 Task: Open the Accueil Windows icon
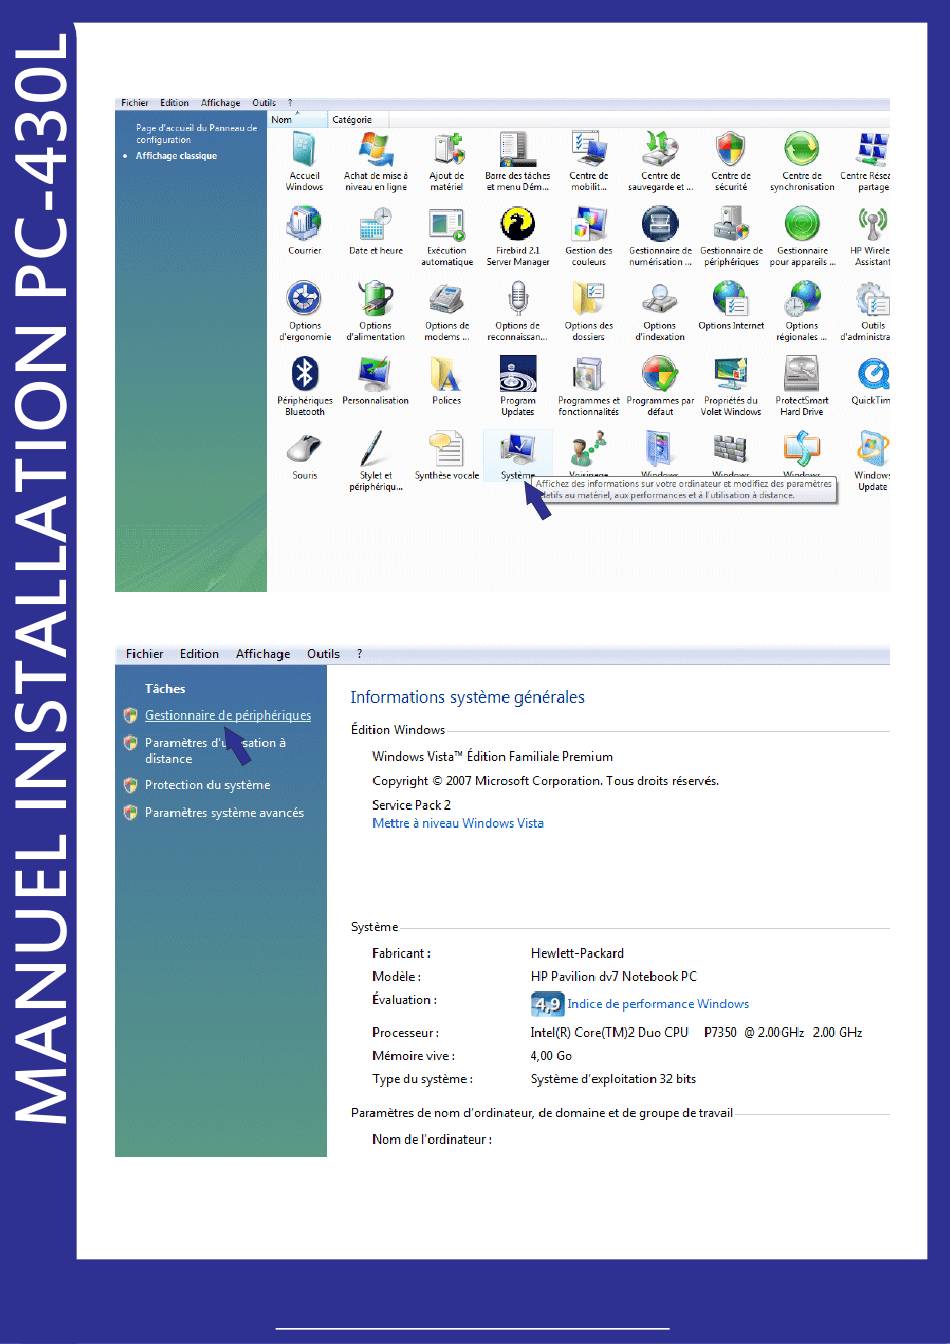(305, 150)
